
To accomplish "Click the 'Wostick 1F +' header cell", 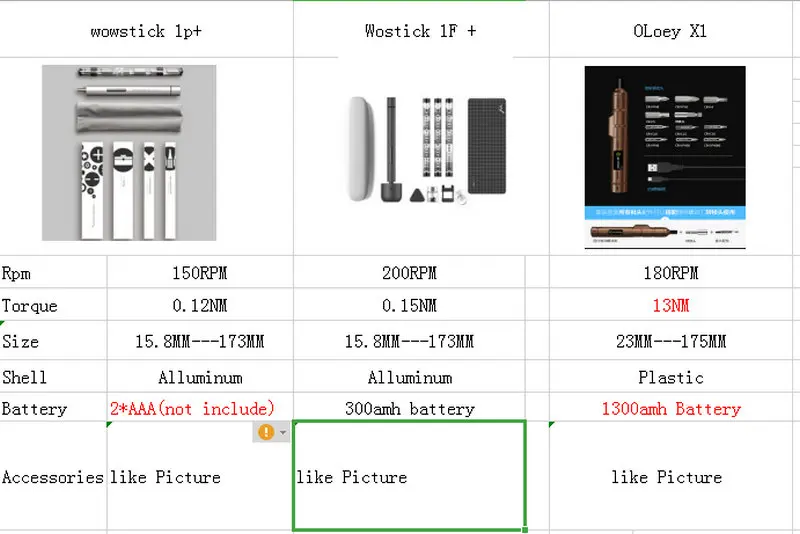I will [421, 31].
